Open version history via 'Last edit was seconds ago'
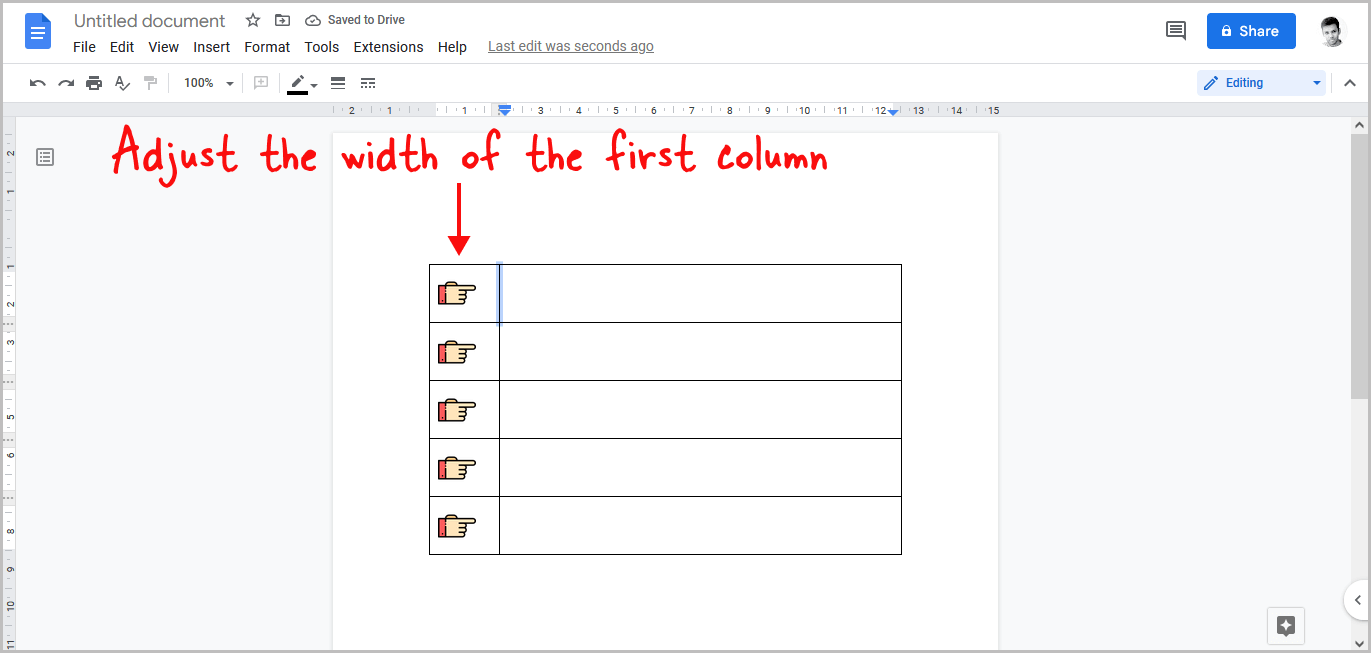This screenshot has width=1371, height=653. pos(570,45)
